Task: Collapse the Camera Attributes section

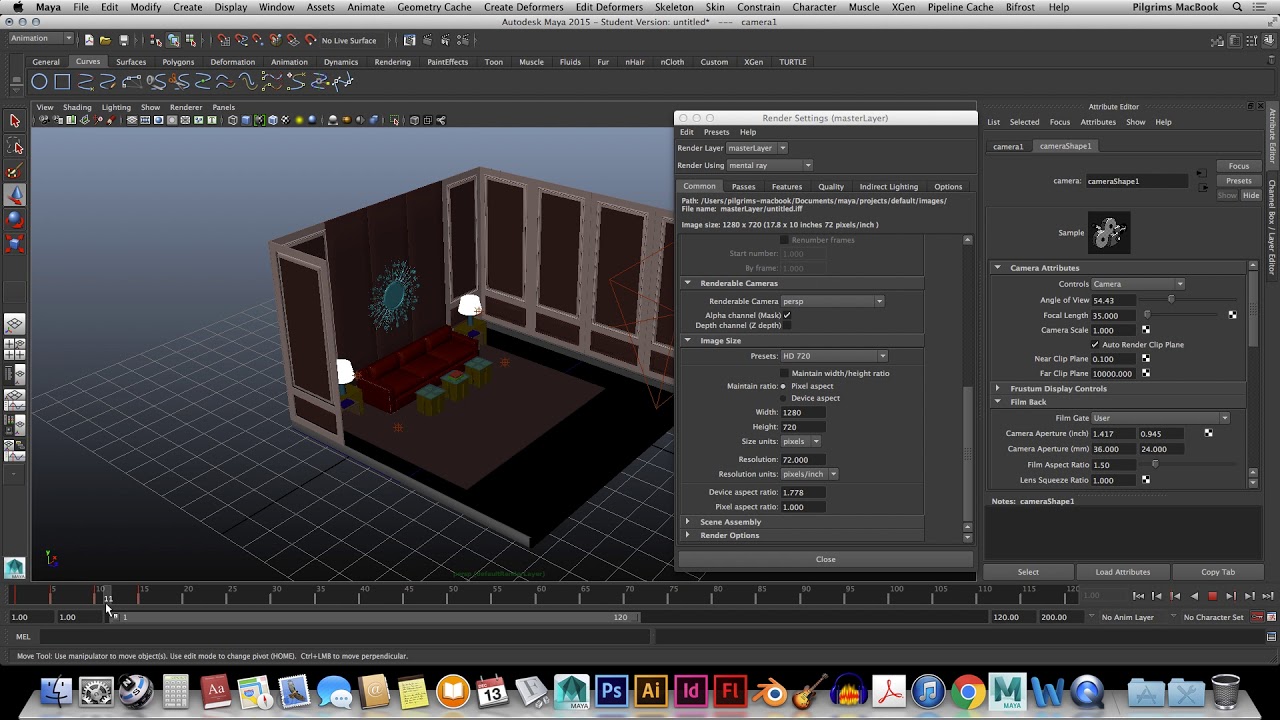Action: 997,268
